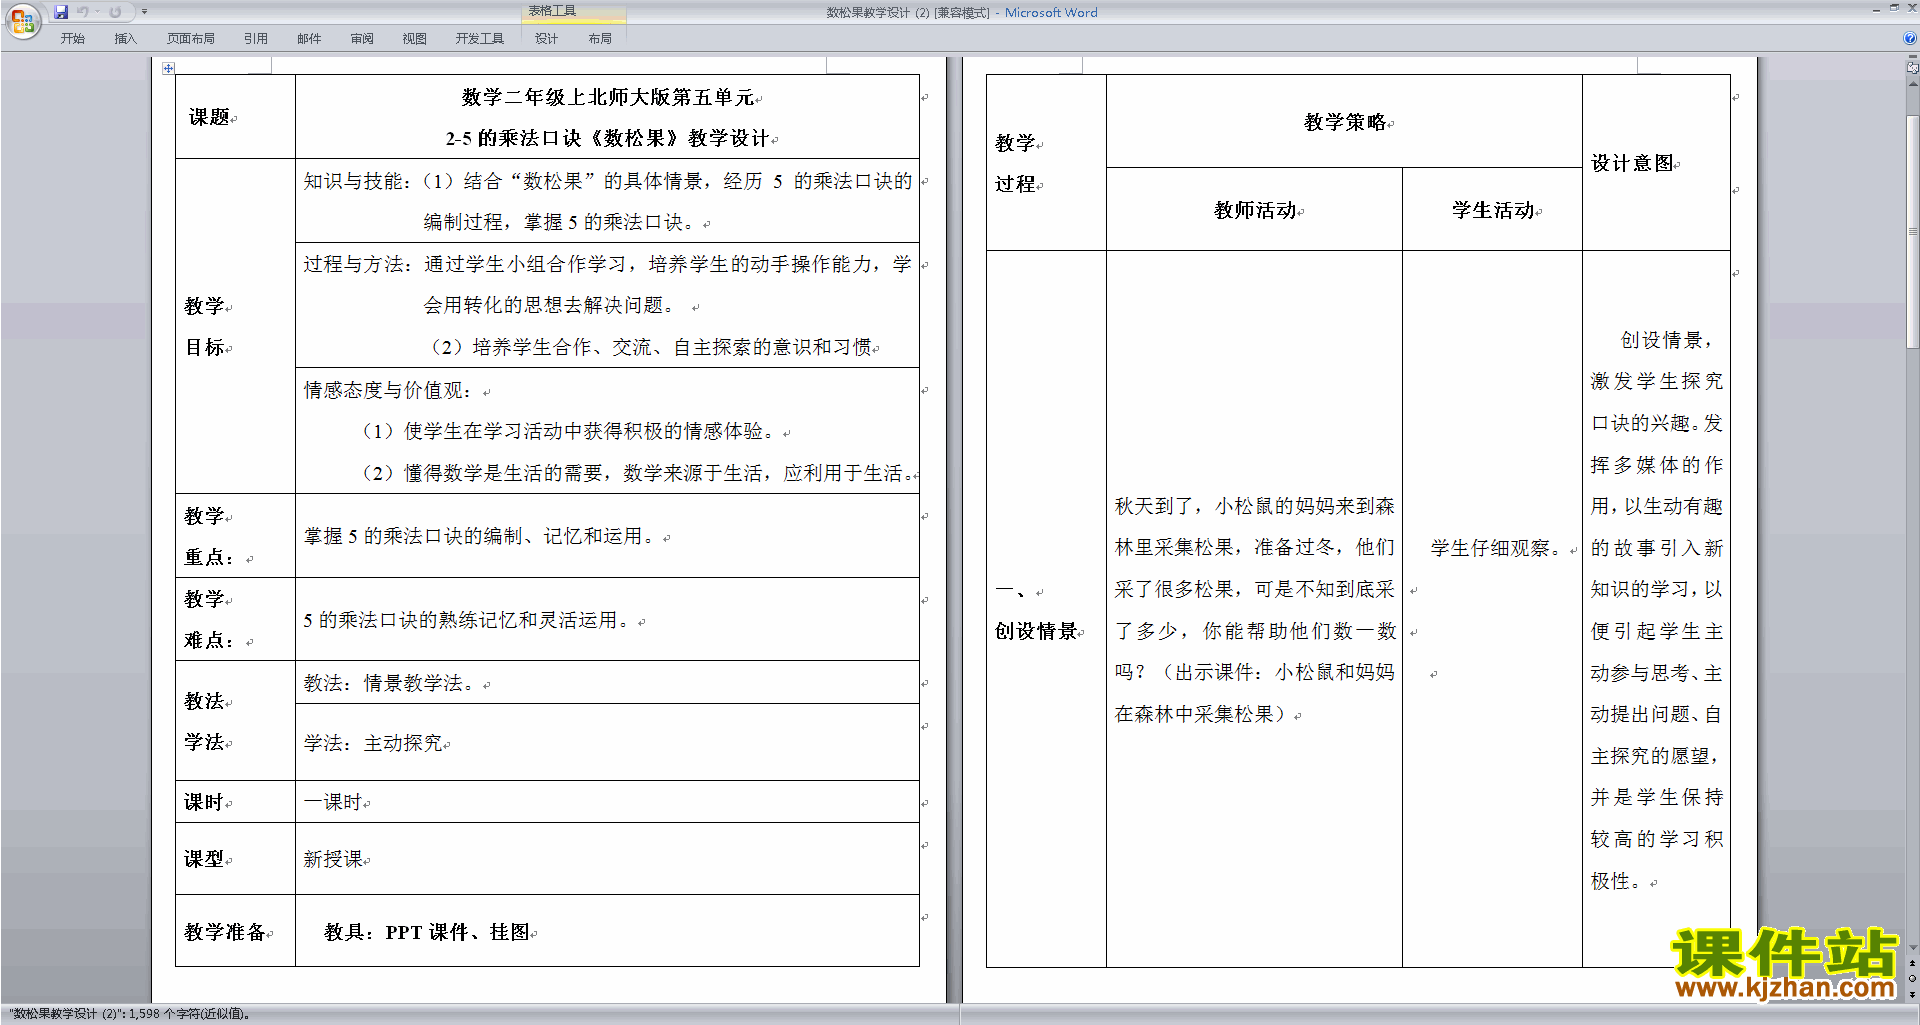Click the 极性。 ending text in design-intent column

pos(1616,881)
